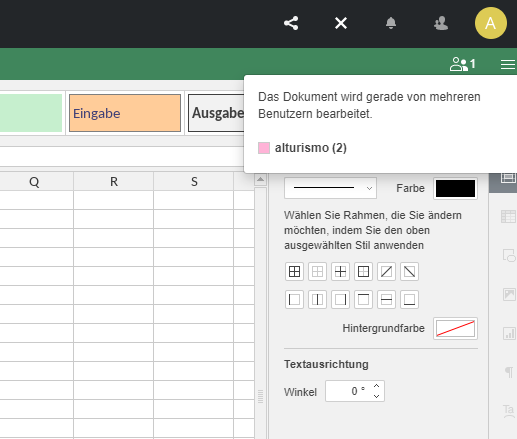Decrease the Winkel angle value
This screenshot has width=517, height=439.
tap(377, 396)
